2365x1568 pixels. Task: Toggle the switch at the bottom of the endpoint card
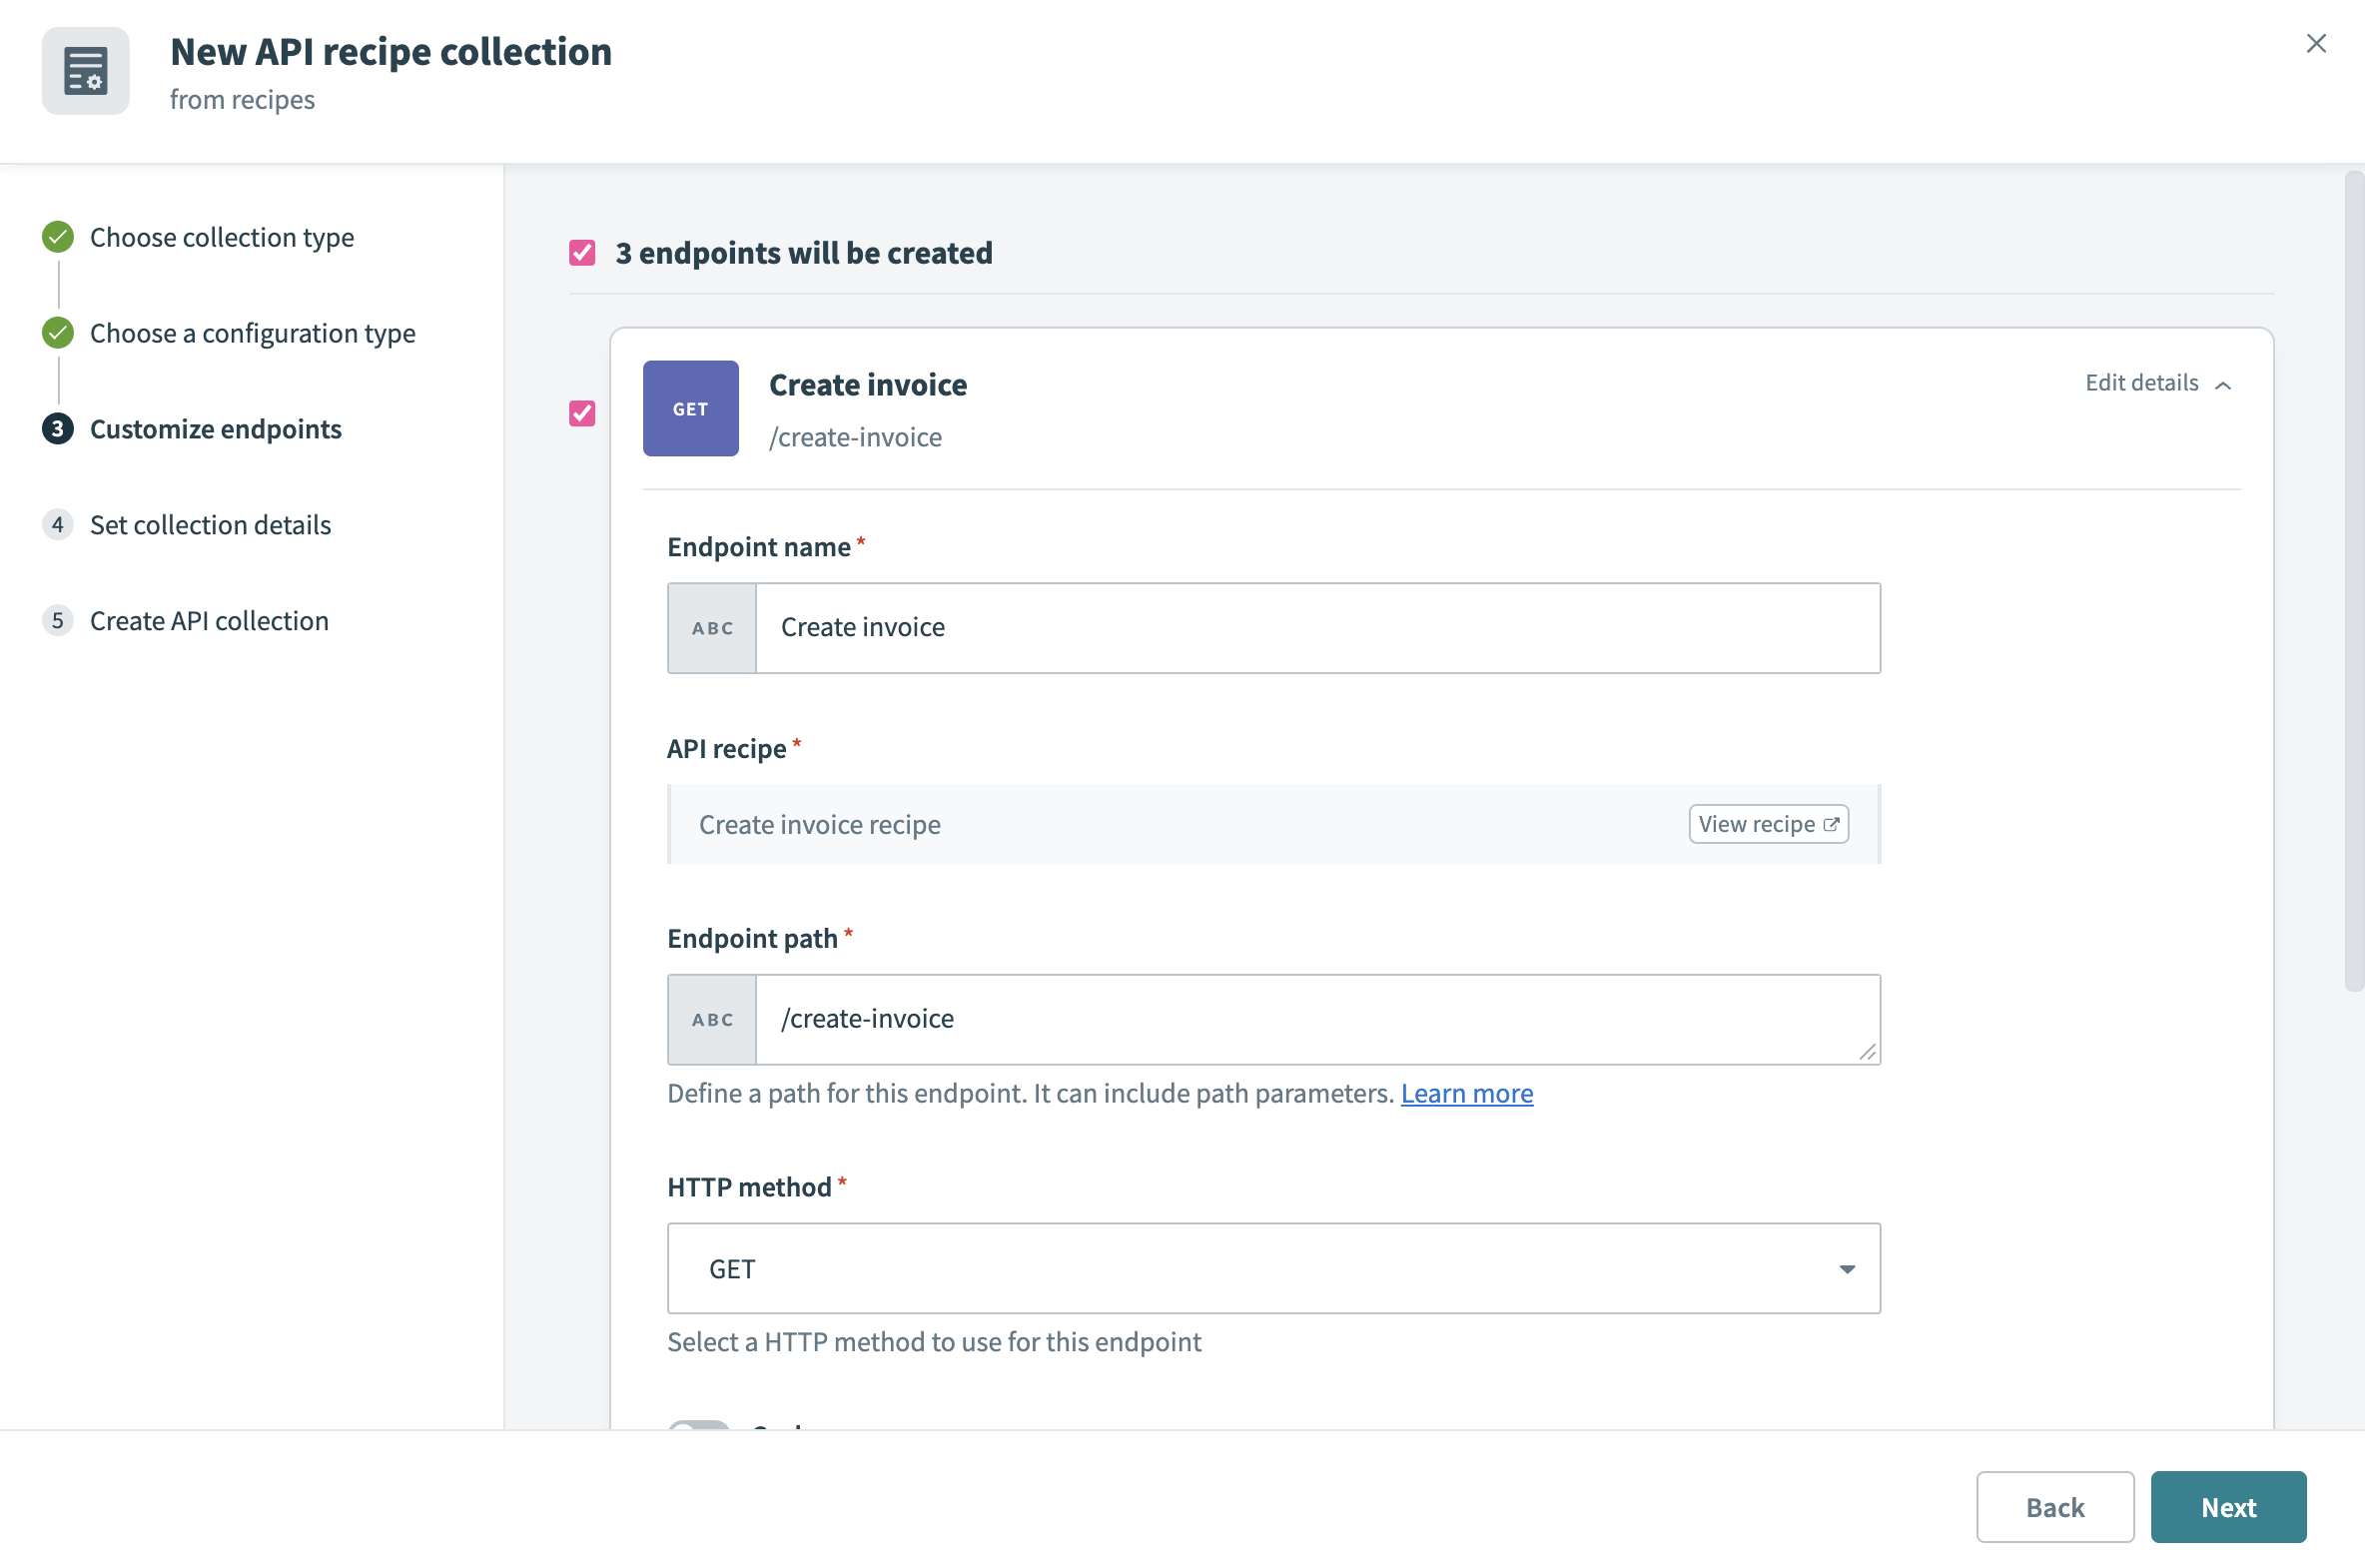[700, 1430]
